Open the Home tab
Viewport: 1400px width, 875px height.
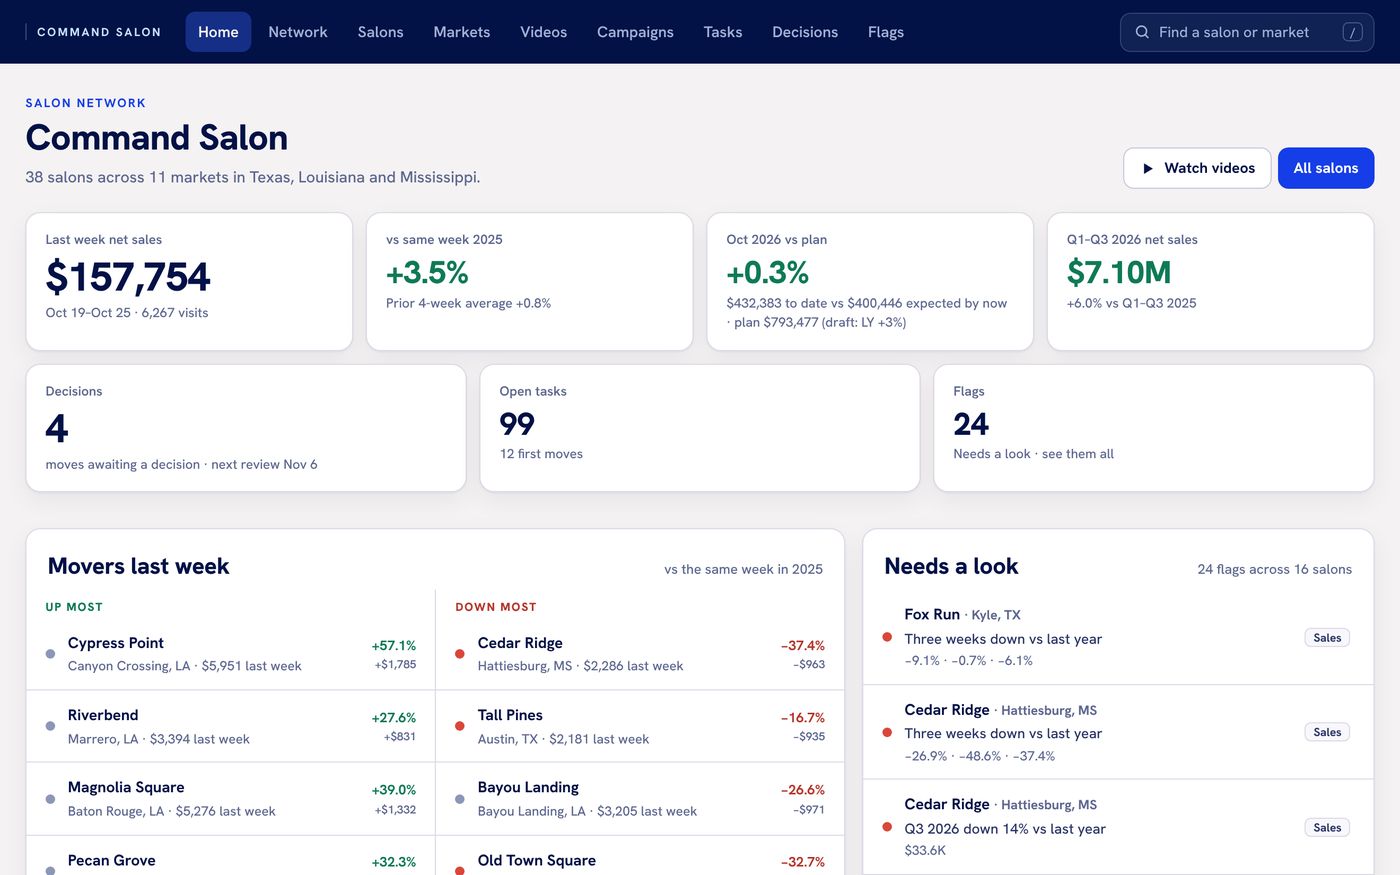218,32
